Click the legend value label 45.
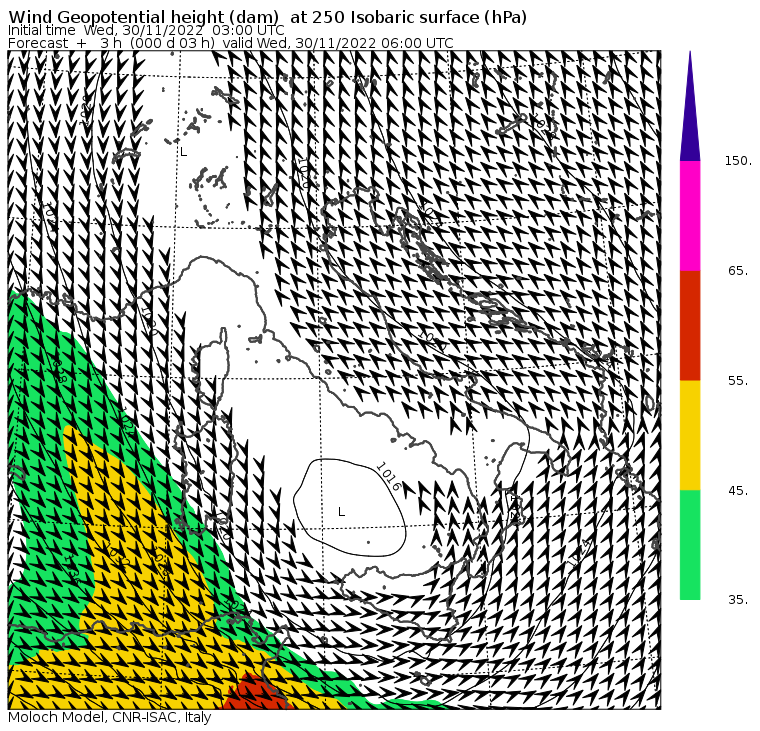This screenshot has width=760, height=731. (x=738, y=491)
